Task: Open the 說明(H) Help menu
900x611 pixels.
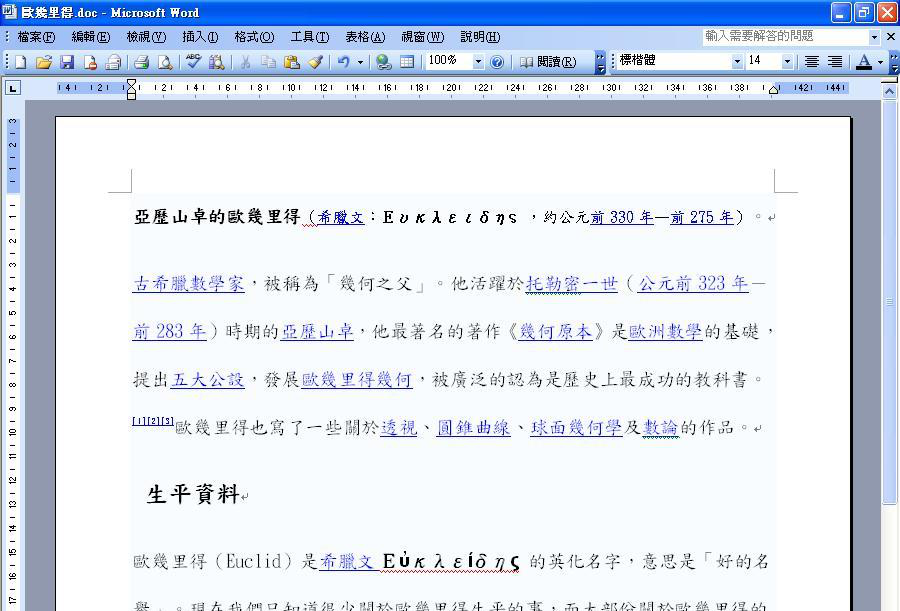Action: (480, 37)
